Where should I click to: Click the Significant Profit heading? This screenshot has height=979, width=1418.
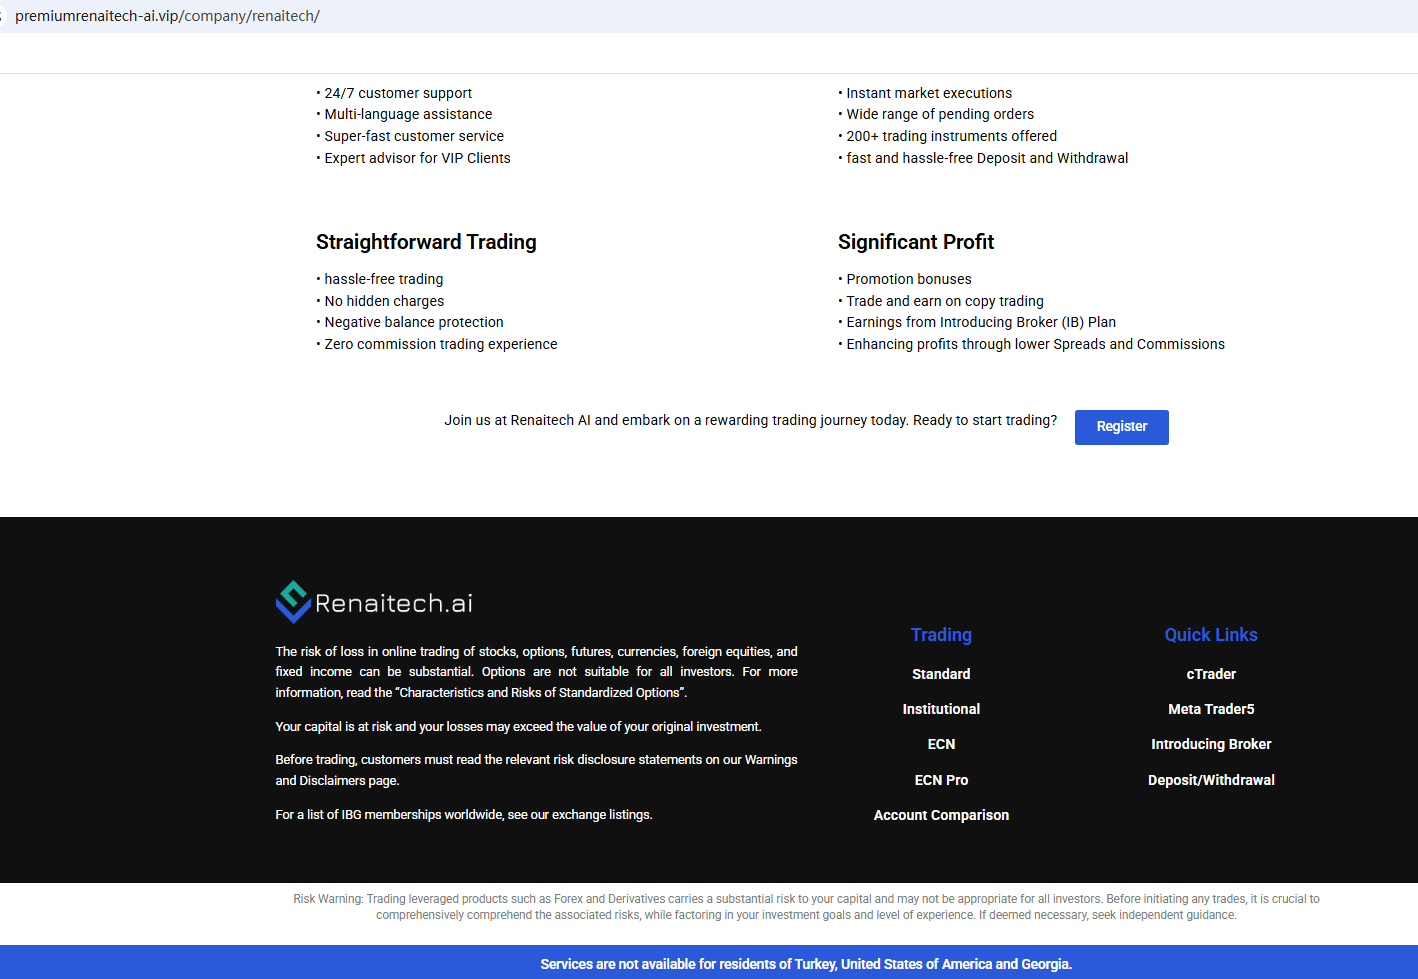click(916, 242)
